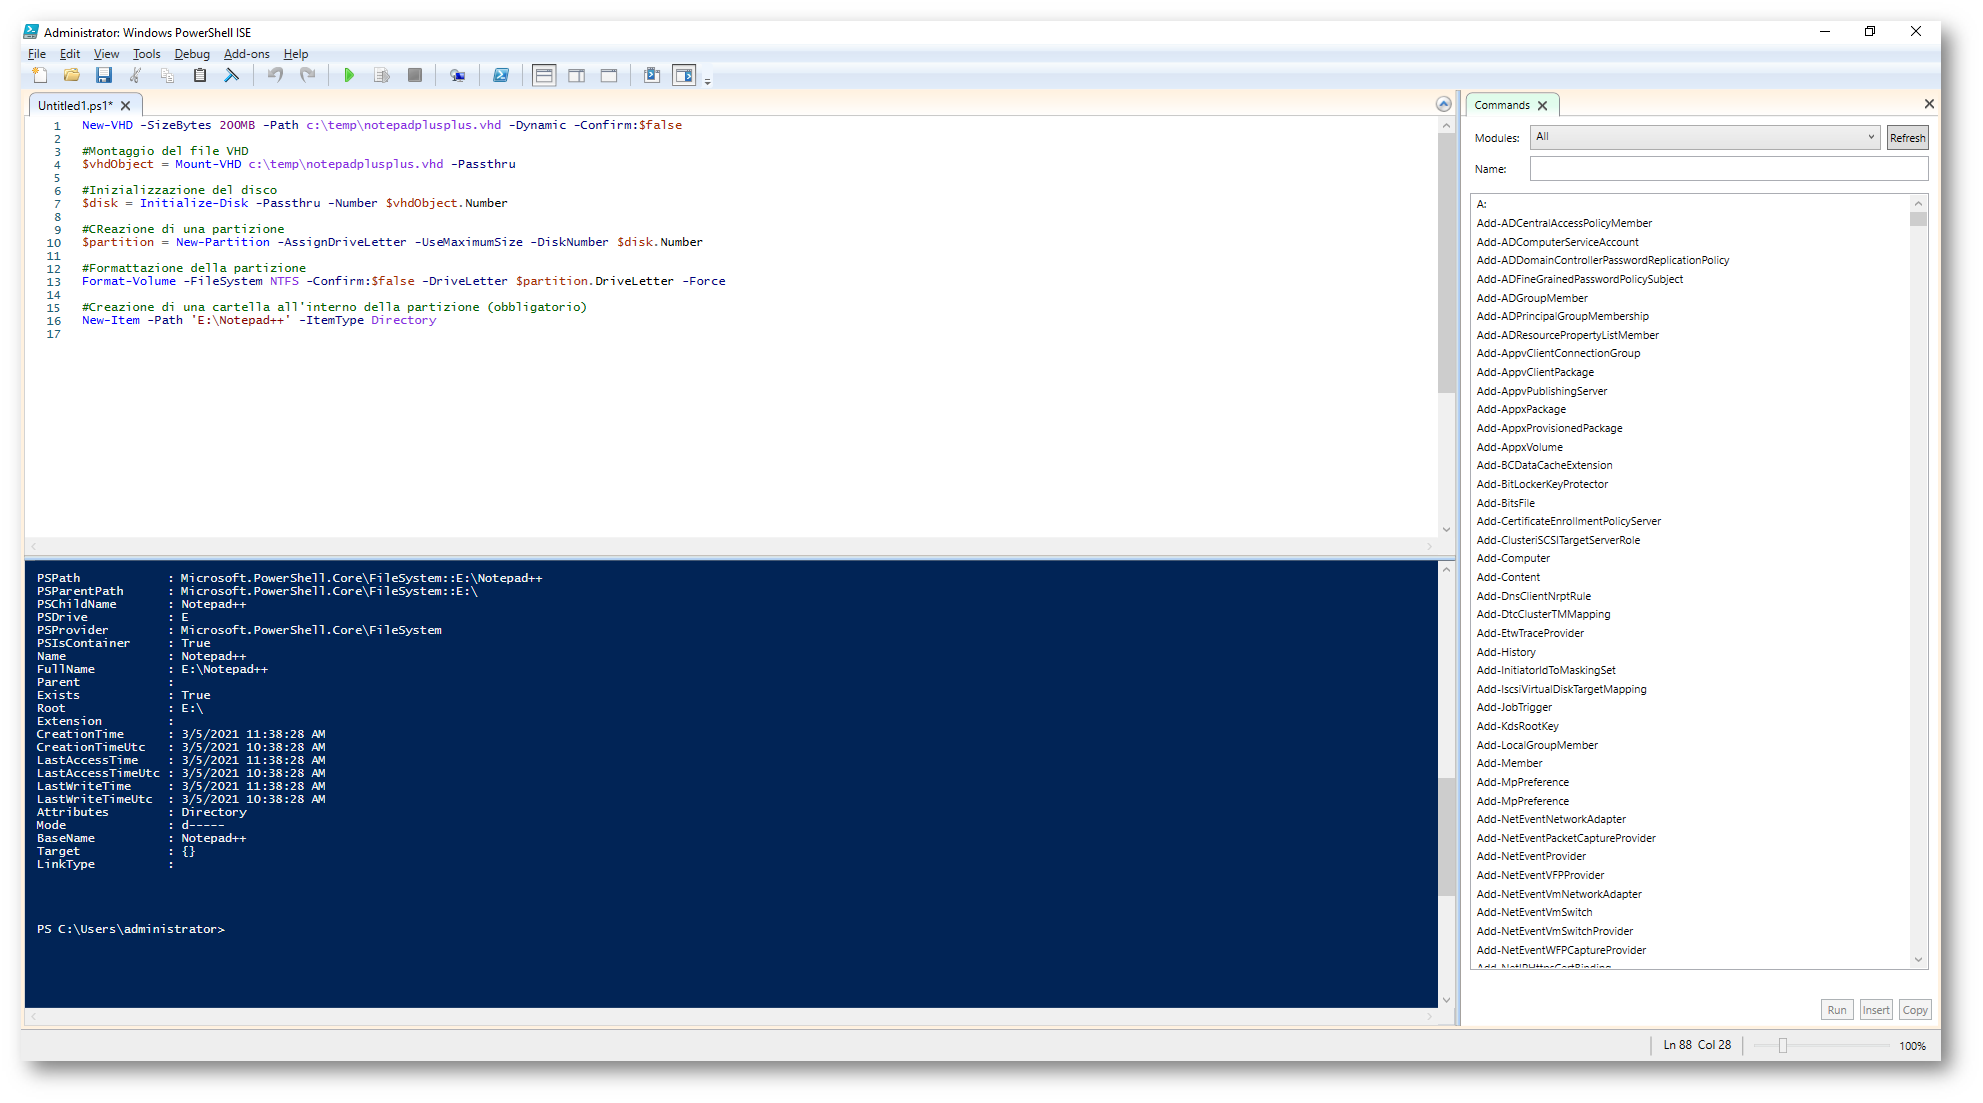Clear the console pane icon
The image size is (1983, 1103).
(231, 75)
